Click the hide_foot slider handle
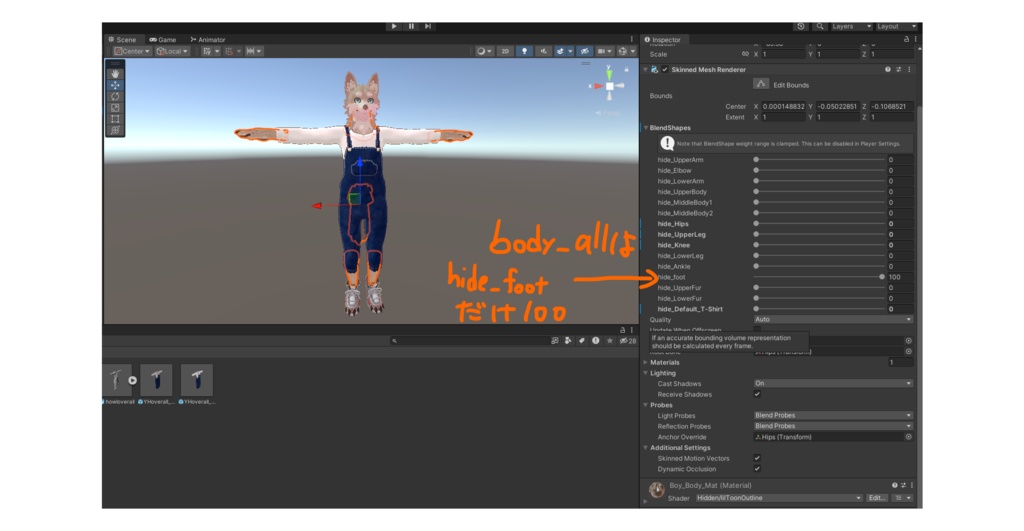This screenshot has height=531, width=1024. [x=882, y=277]
